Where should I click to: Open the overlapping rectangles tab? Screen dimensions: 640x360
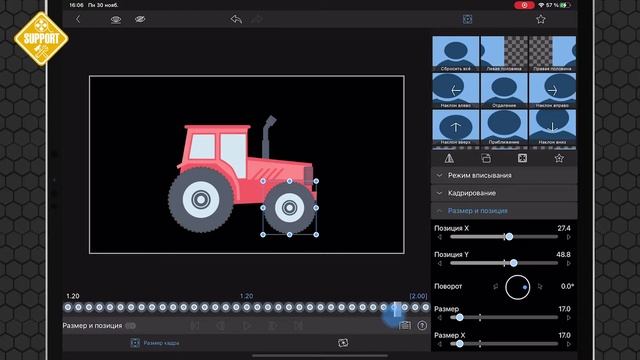(486, 158)
